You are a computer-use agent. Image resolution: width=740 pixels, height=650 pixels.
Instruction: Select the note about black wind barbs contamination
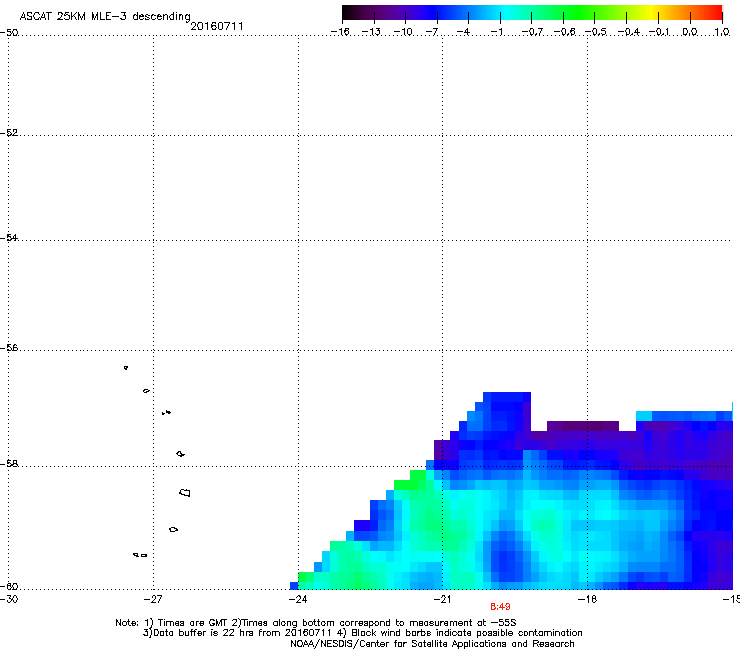(x=460, y=633)
